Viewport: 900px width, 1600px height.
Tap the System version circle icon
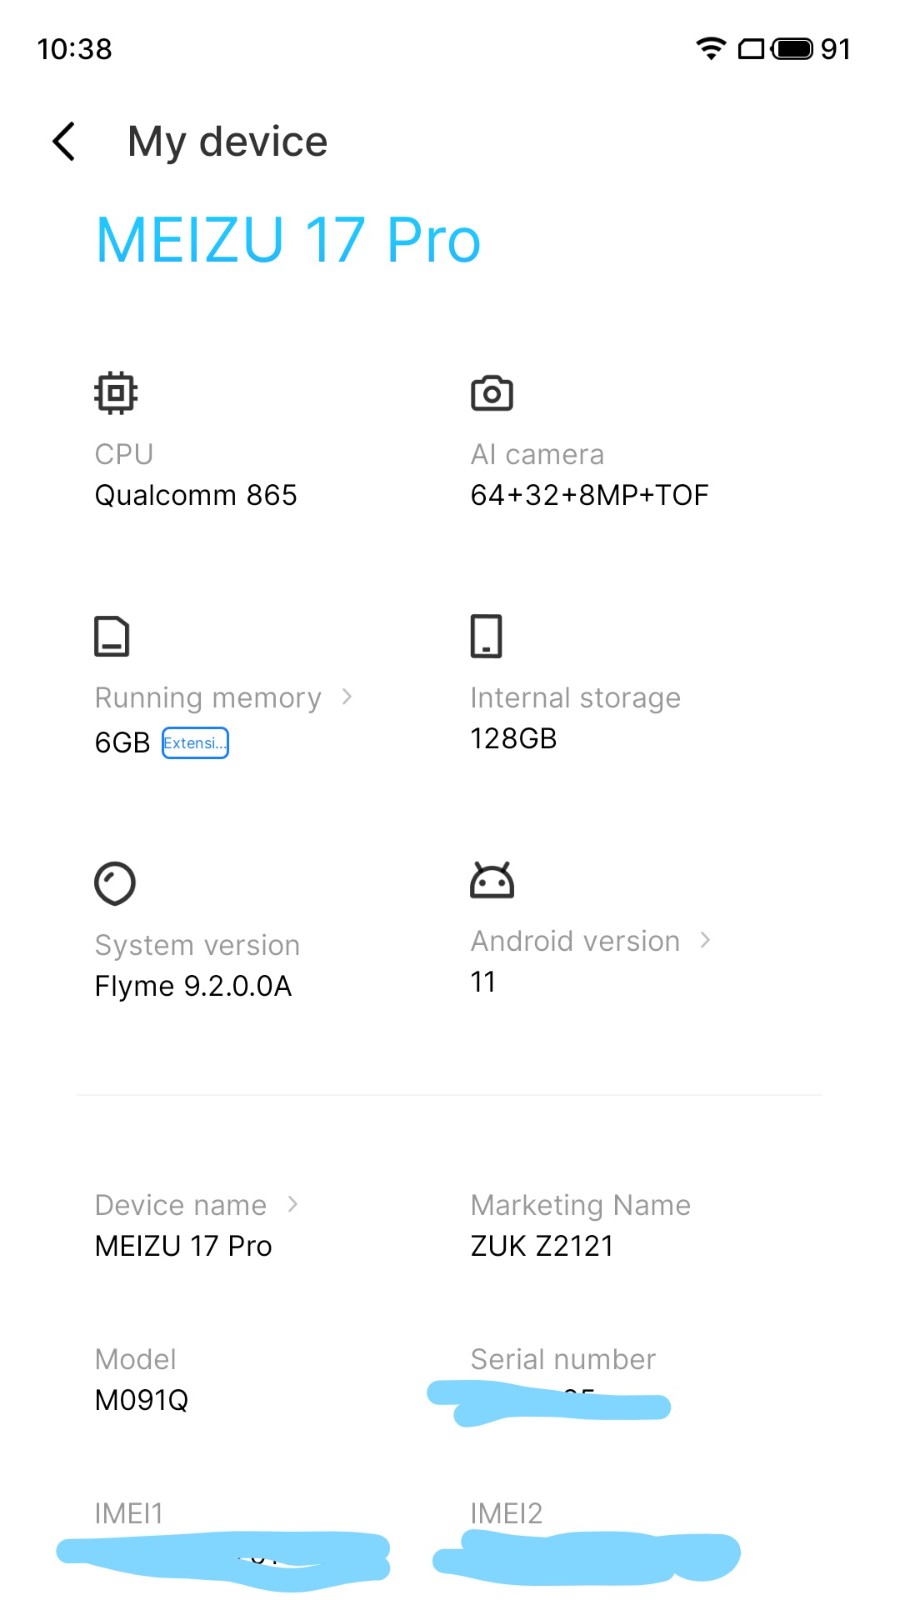(x=115, y=883)
